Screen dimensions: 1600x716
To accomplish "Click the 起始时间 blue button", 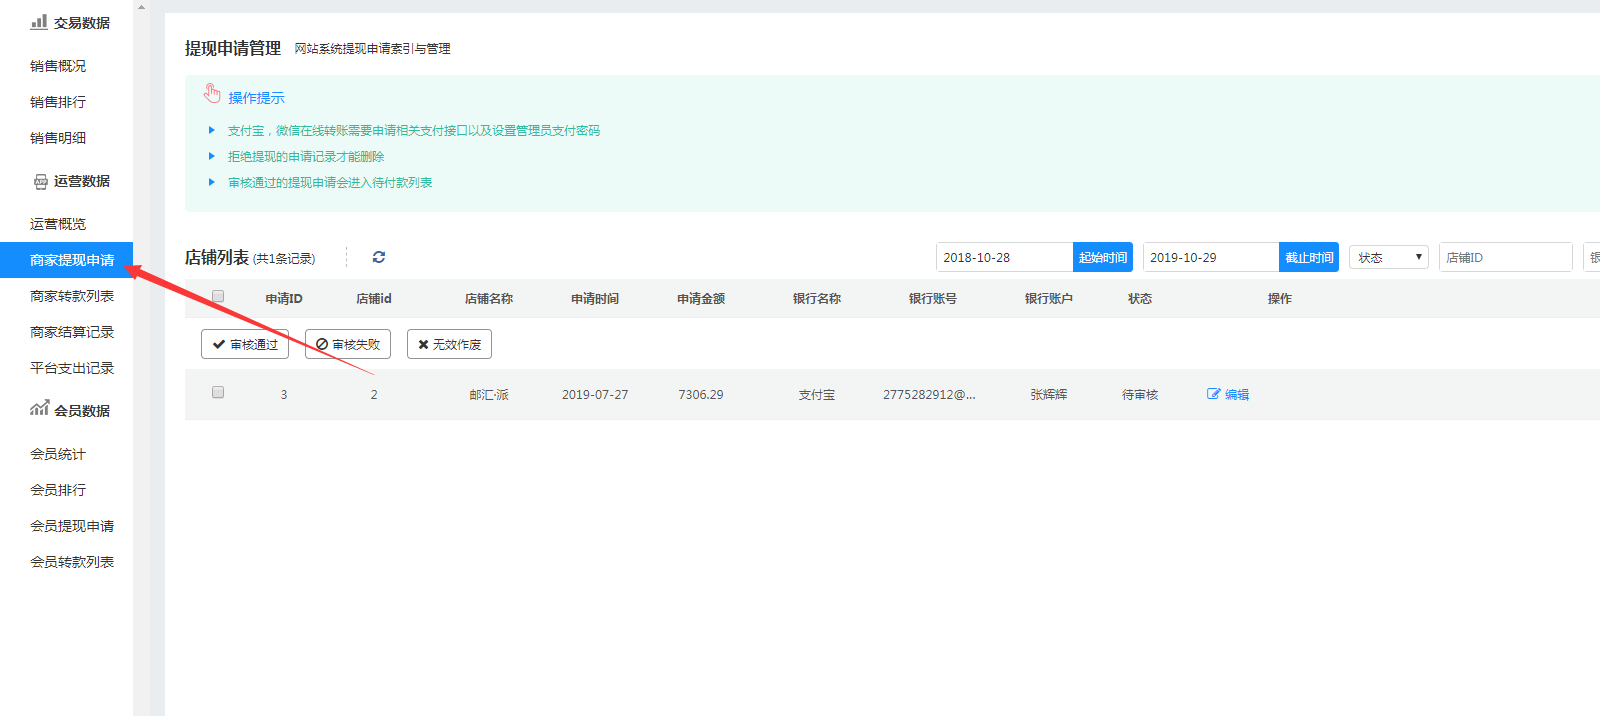I will click(x=1102, y=257).
